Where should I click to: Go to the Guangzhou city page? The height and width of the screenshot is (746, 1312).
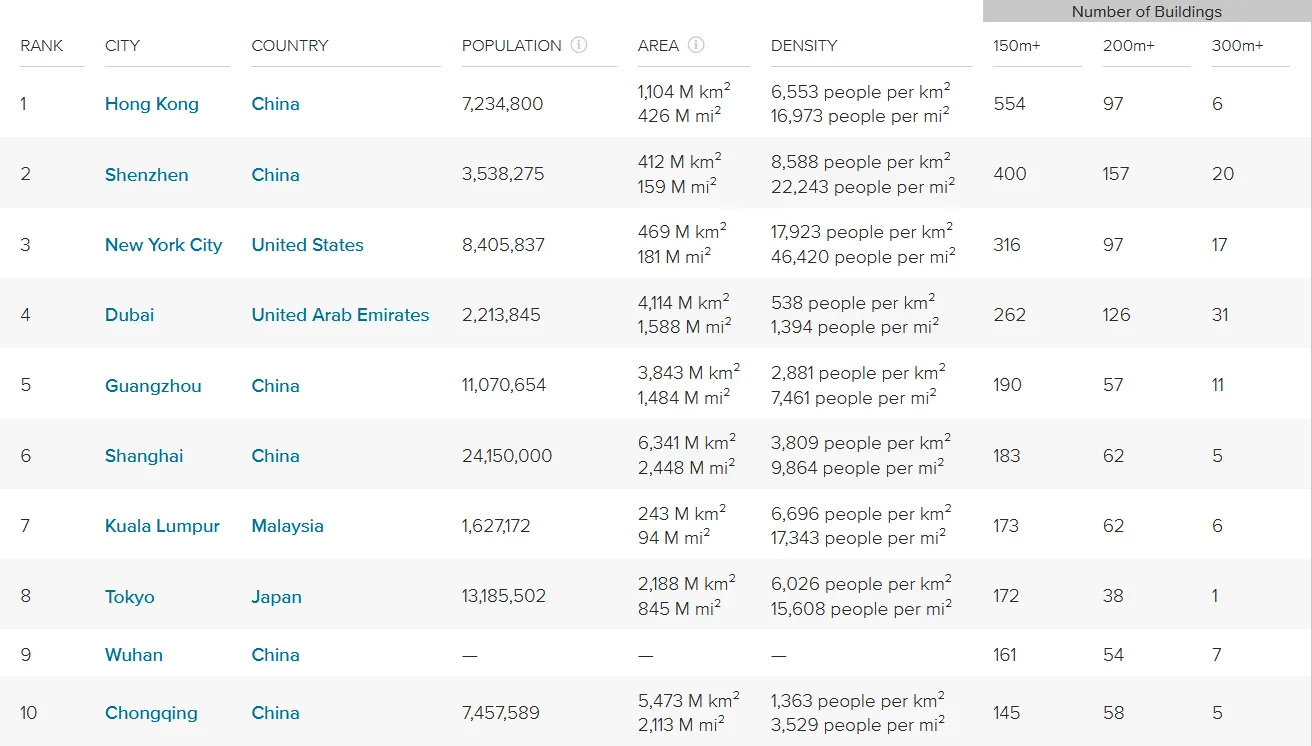click(153, 386)
